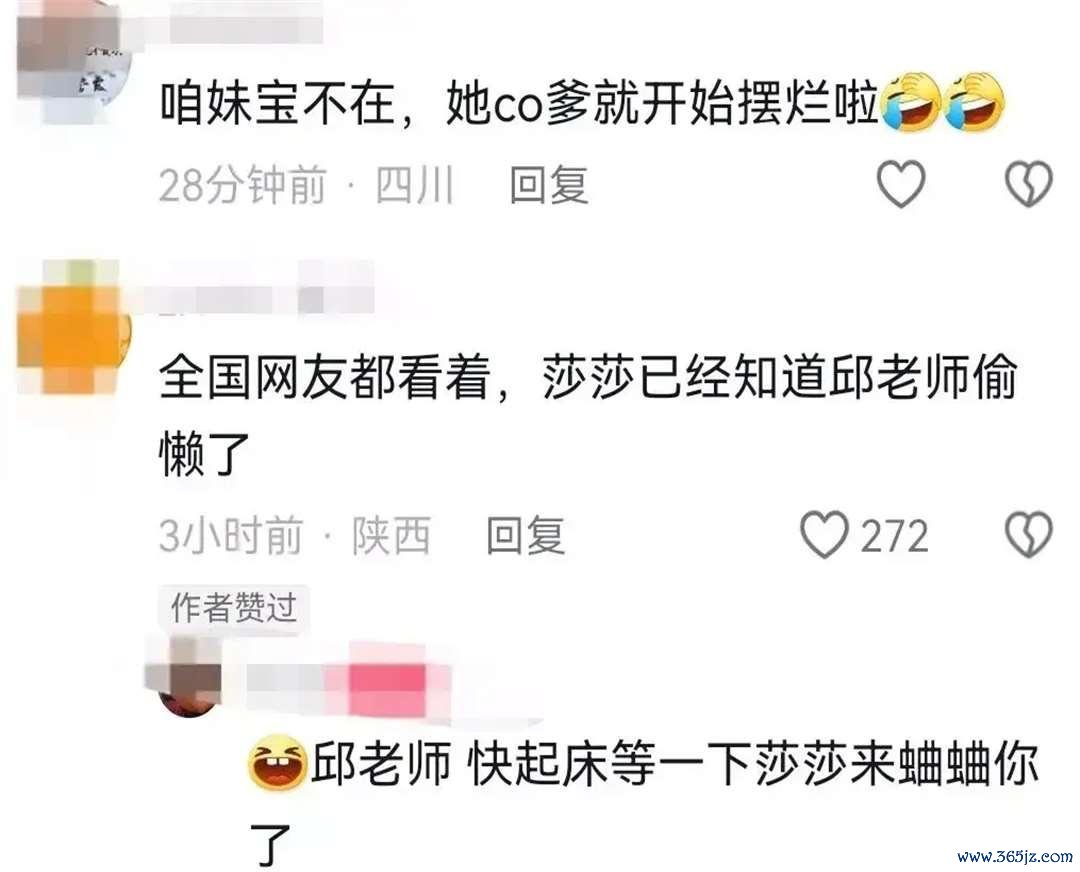Reply to the comment posted 3小时前 from 陕西
The image size is (1080, 872).
point(526,535)
